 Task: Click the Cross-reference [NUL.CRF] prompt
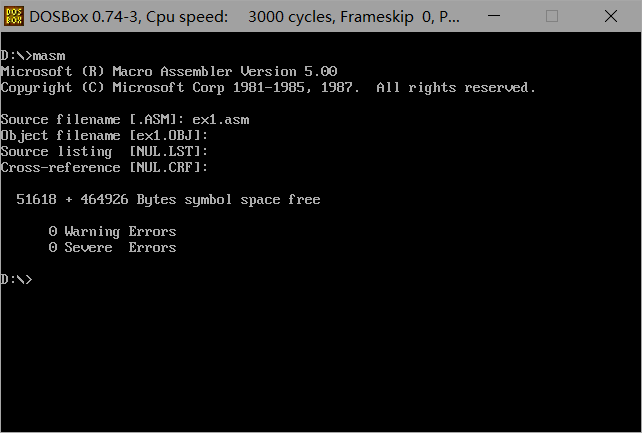[104, 167]
